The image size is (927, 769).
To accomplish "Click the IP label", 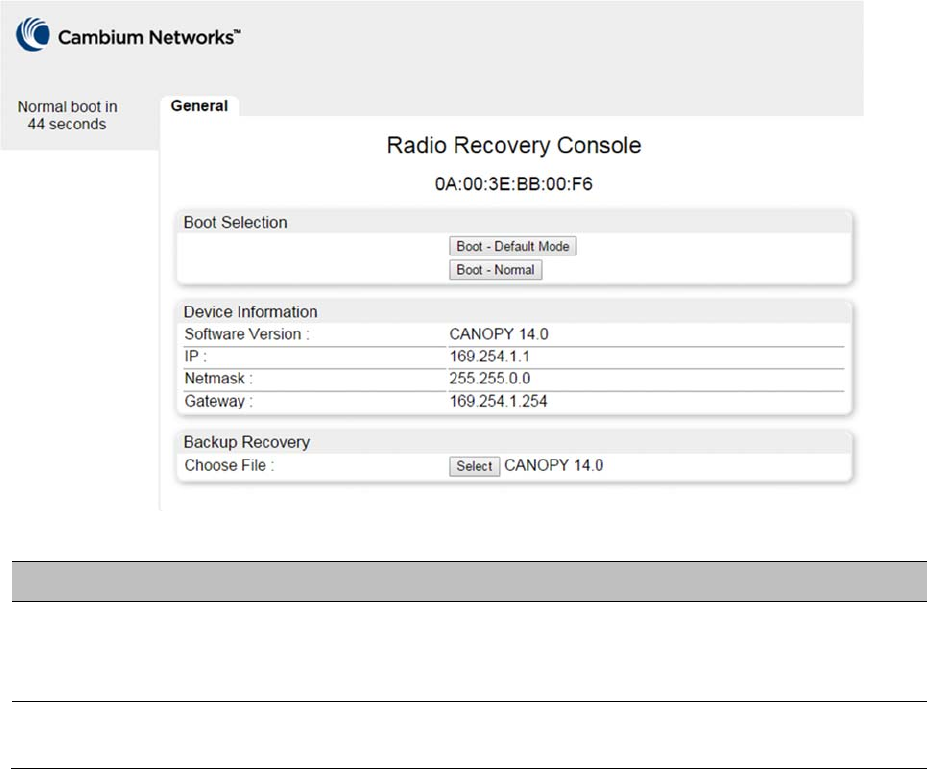I will (x=196, y=356).
